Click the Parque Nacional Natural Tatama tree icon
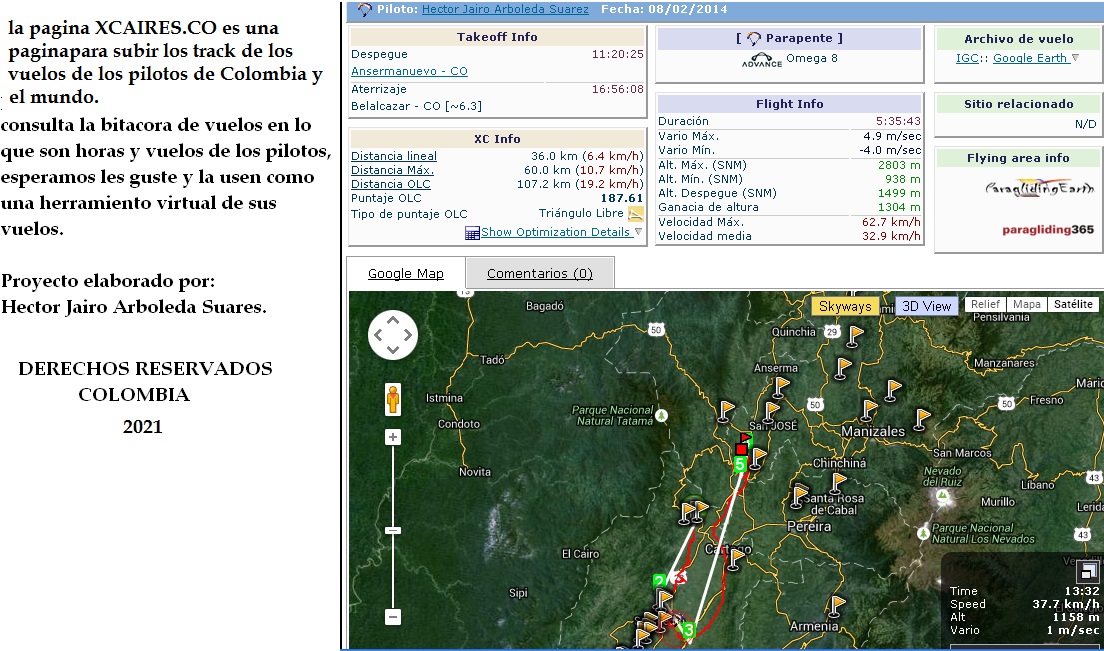Viewport: 1104px width, 651px height. (x=661, y=415)
